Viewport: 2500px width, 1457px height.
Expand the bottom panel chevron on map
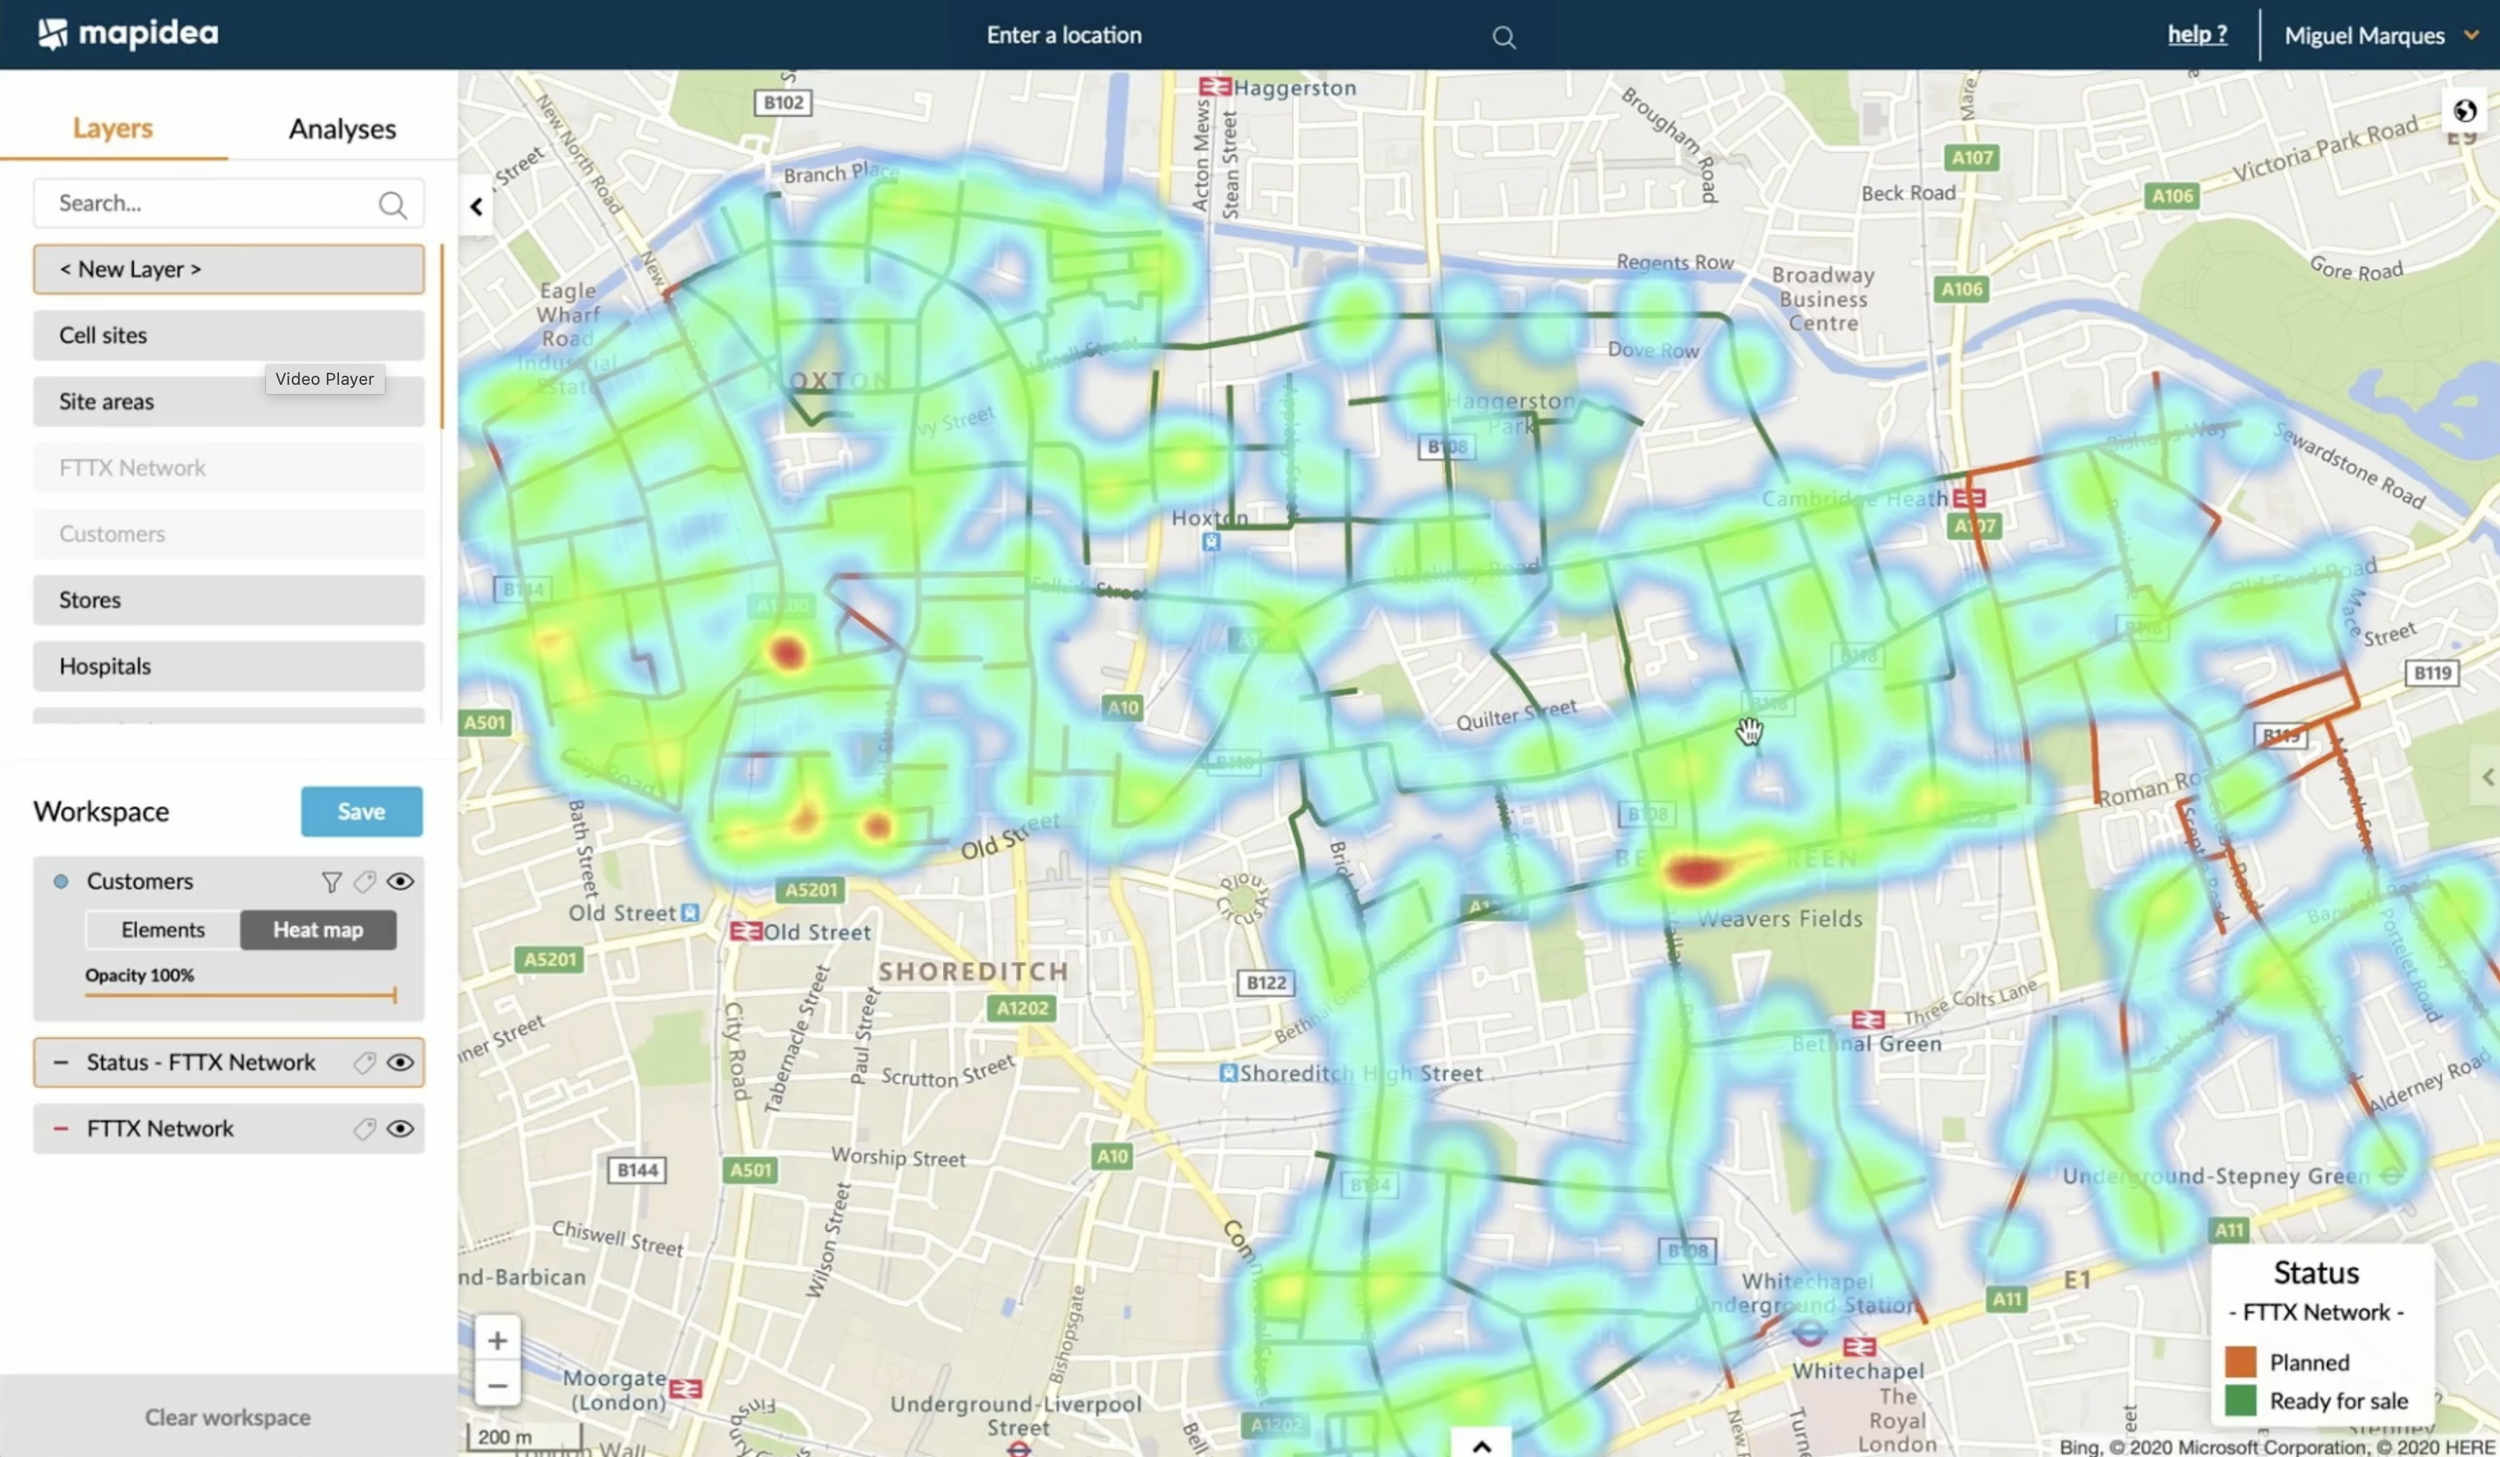click(1482, 1445)
